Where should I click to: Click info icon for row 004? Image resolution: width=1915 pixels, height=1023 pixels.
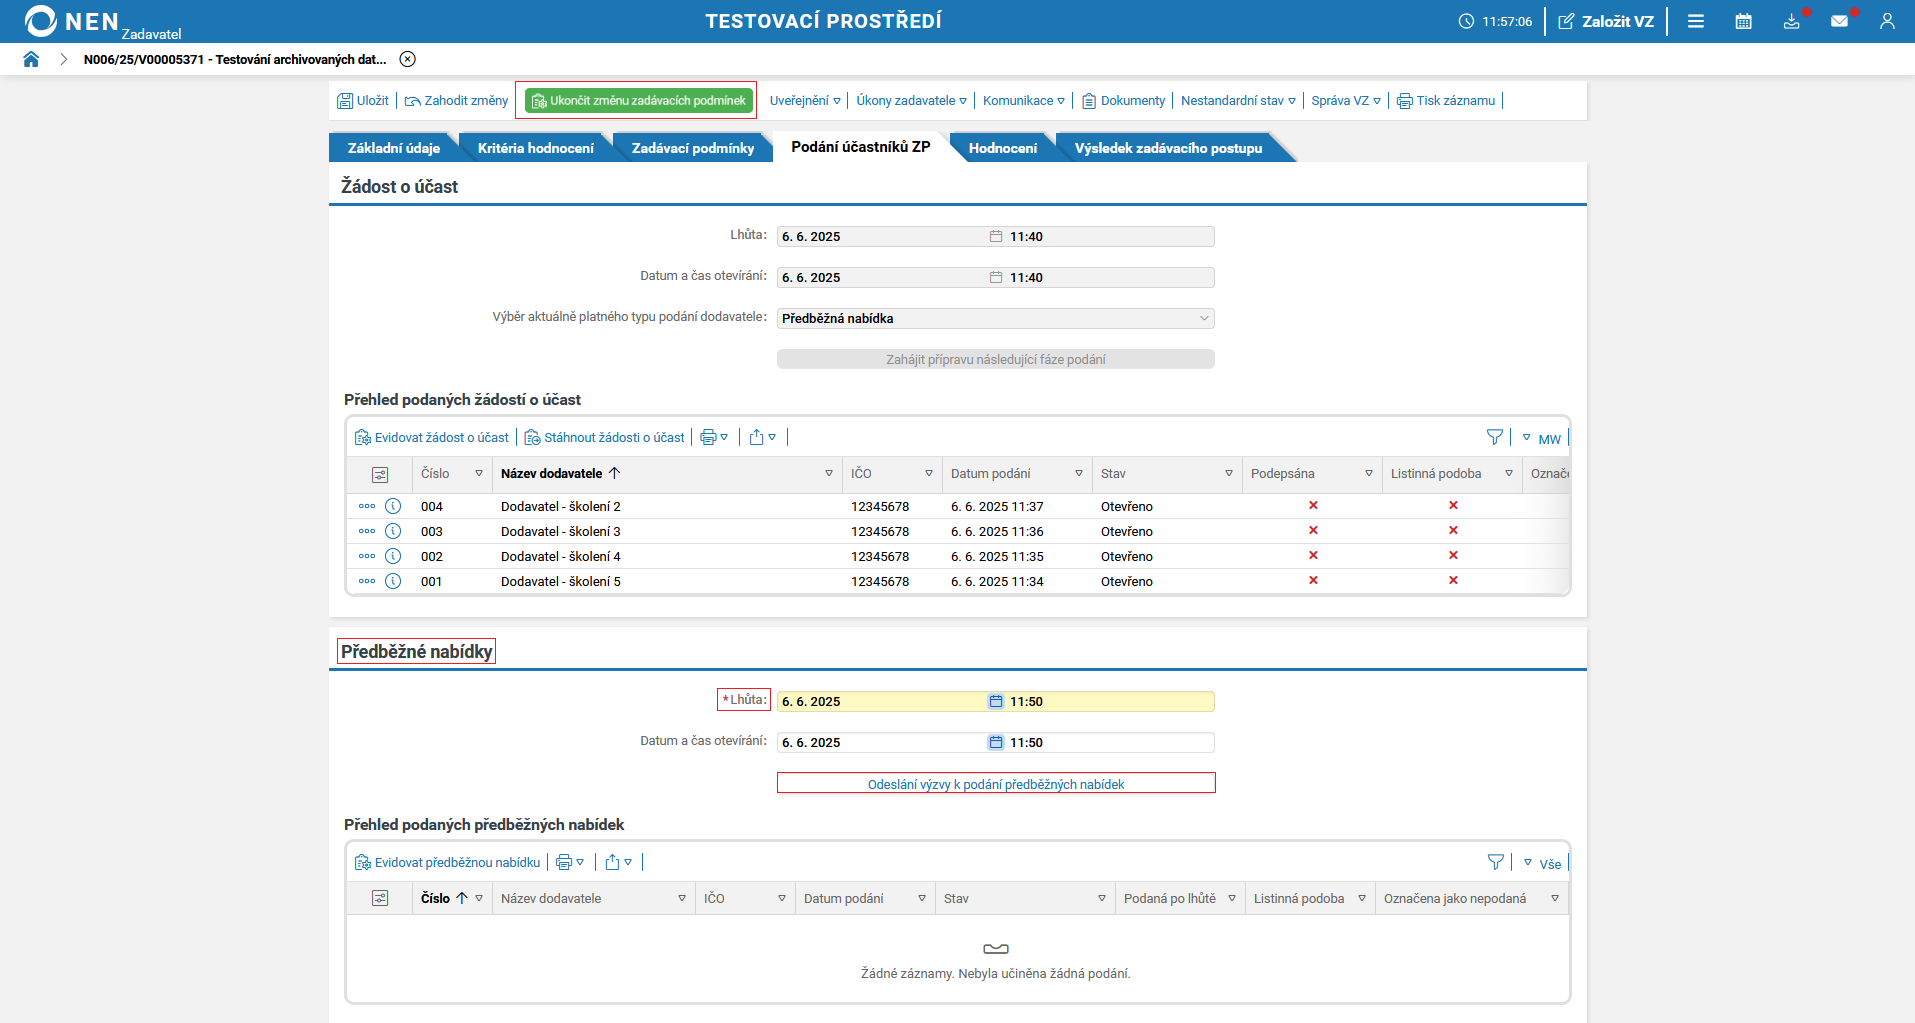pos(393,506)
